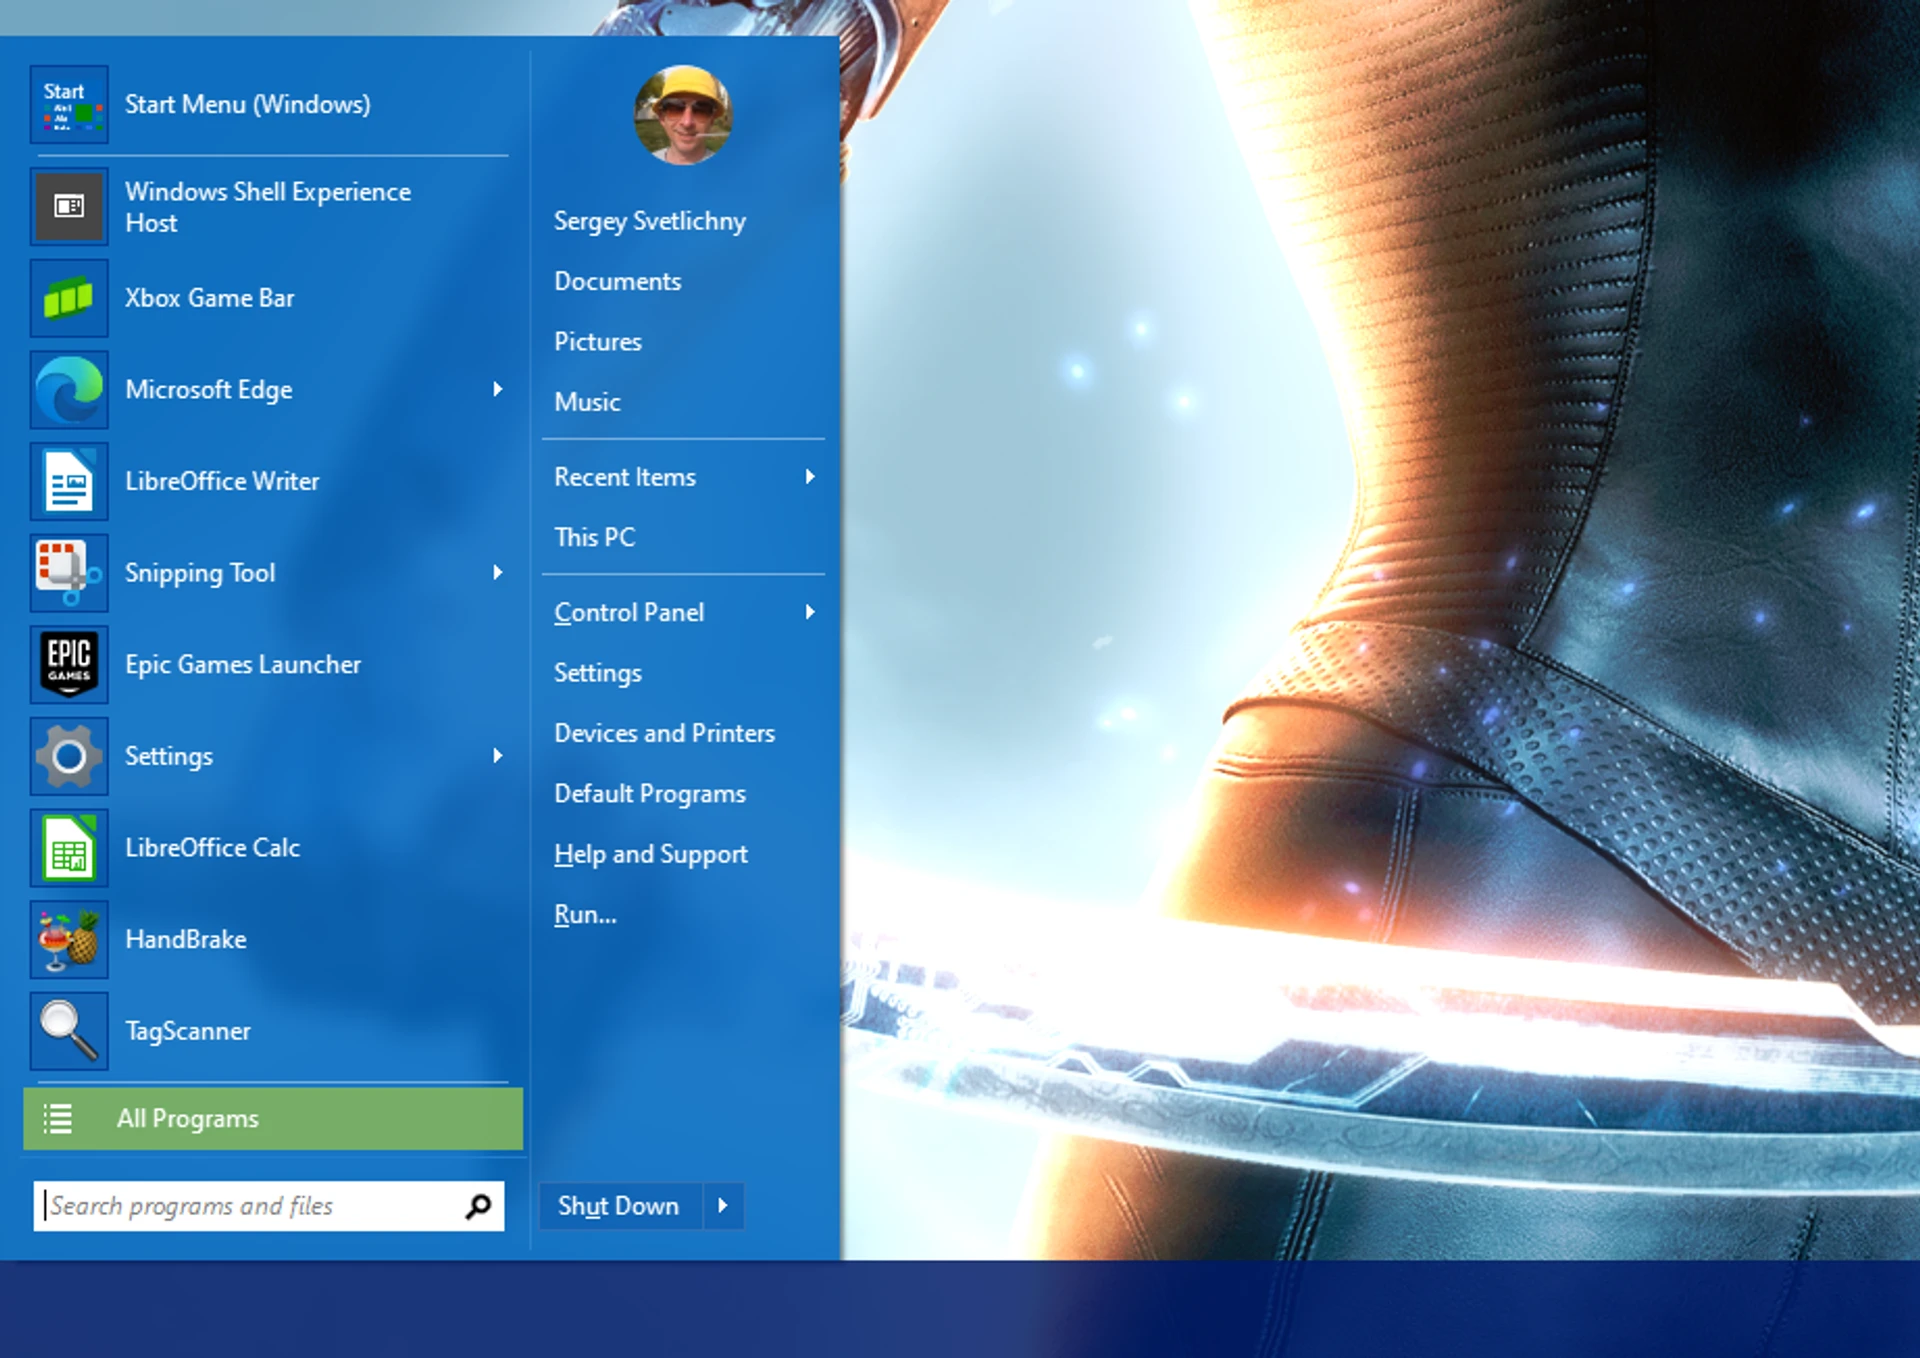Open the Pictures folder
The width and height of the screenshot is (1920, 1358).
coord(598,341)
